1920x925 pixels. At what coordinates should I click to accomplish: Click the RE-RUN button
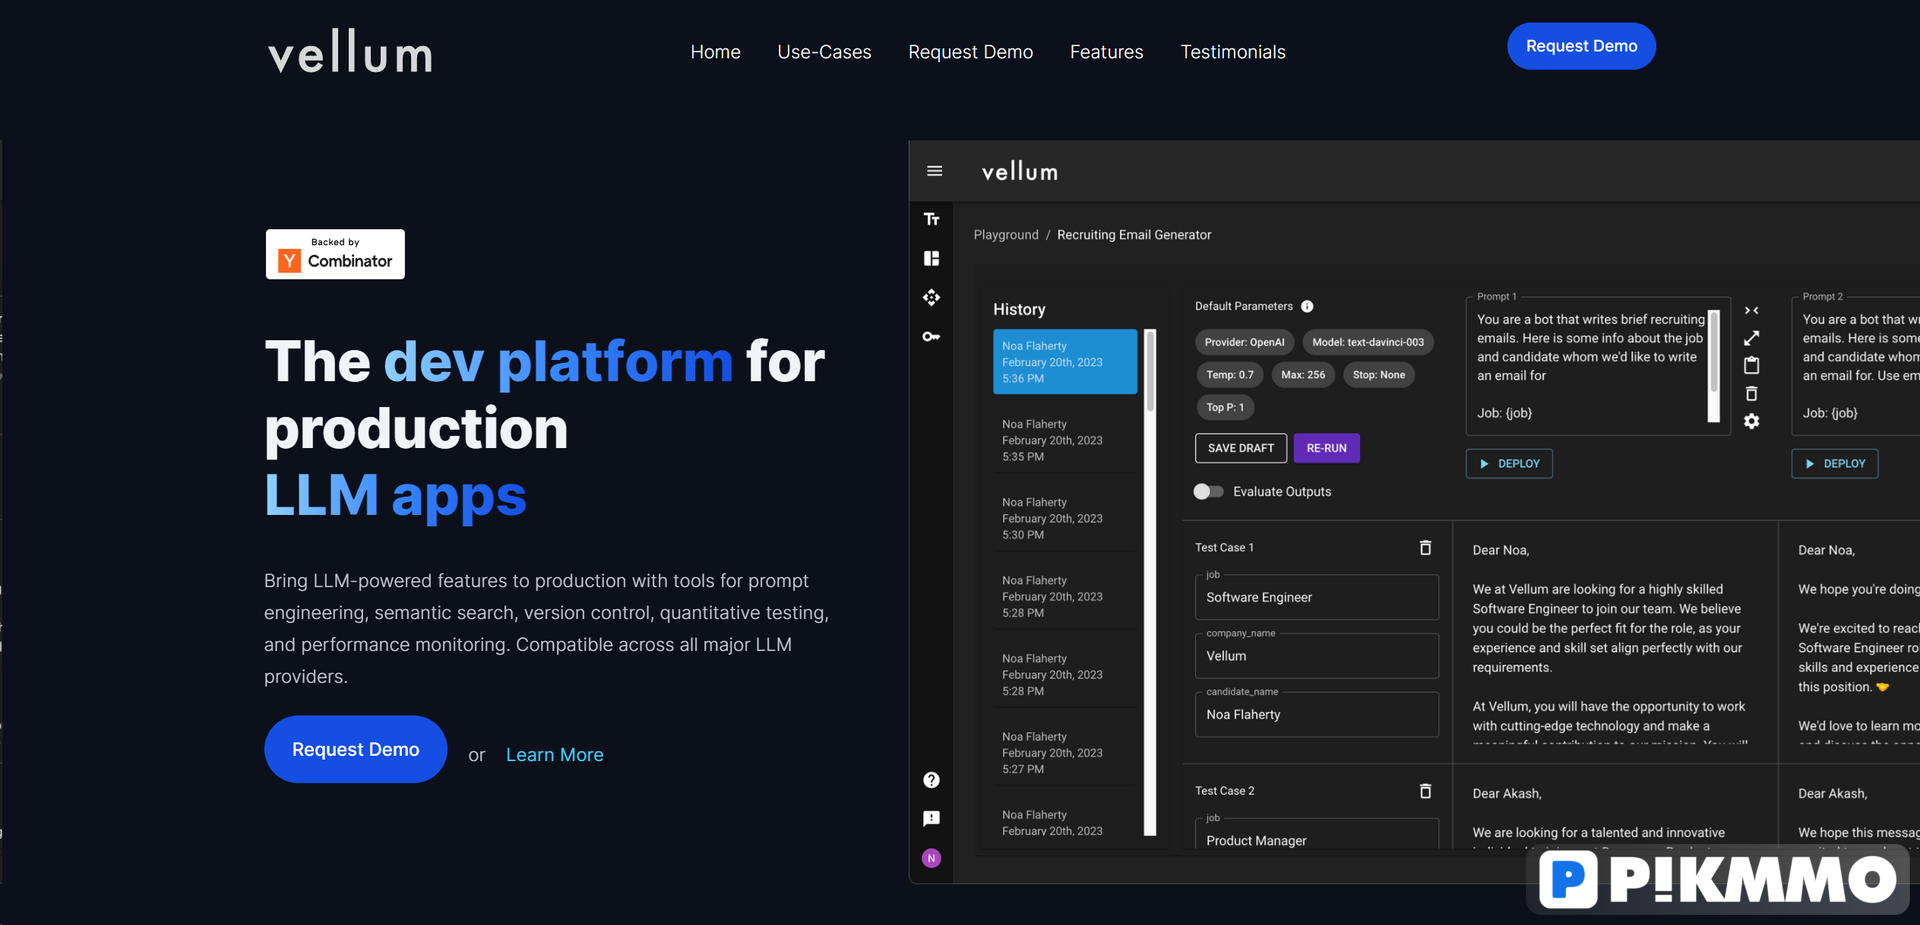1326,448
